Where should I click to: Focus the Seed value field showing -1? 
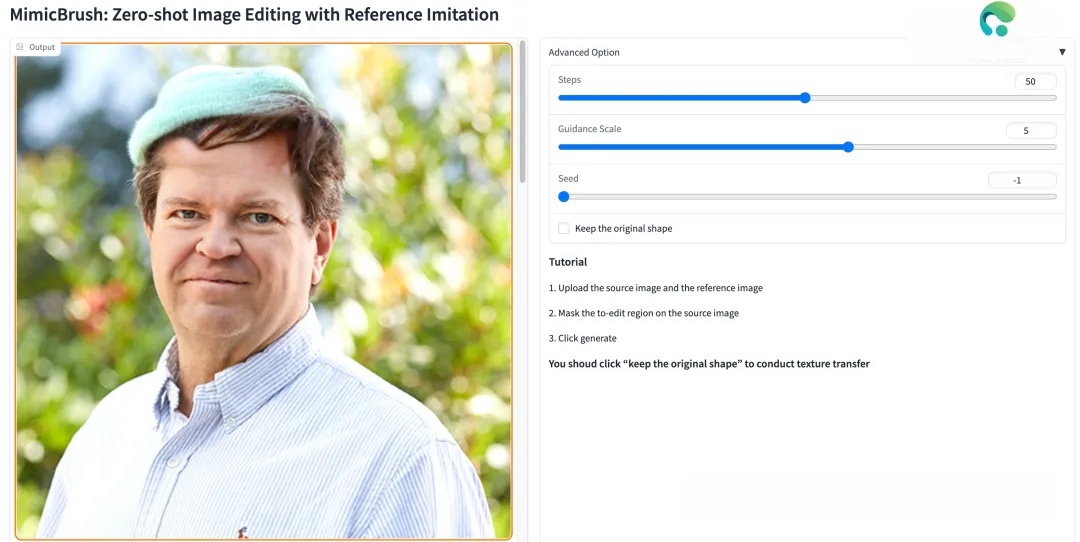[1022, 180]
